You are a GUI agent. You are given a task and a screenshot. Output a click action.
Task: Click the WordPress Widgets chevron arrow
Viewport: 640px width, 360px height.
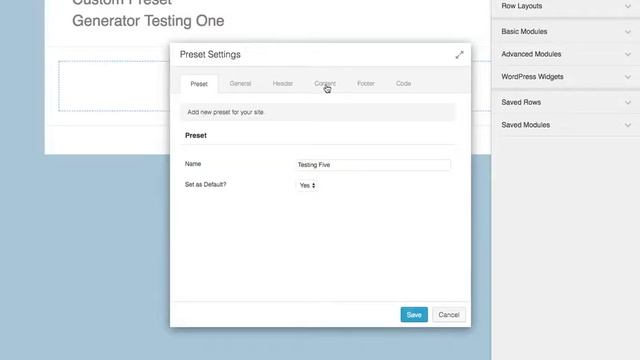628,77
